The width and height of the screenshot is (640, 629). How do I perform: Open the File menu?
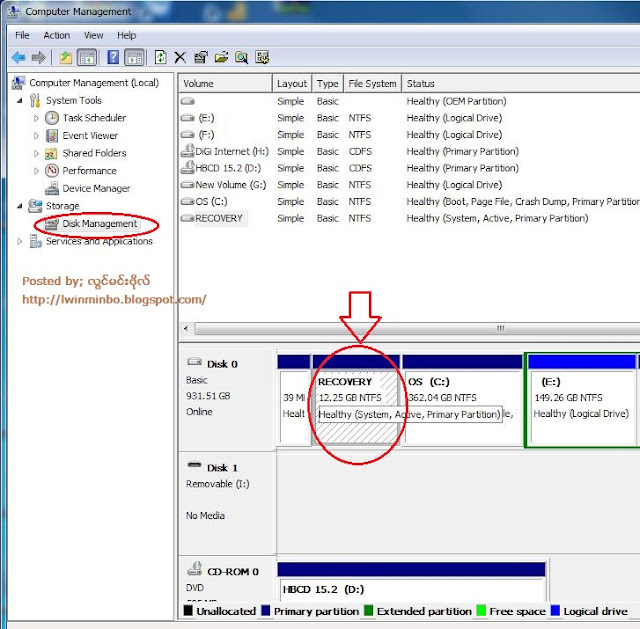[22, 36]
